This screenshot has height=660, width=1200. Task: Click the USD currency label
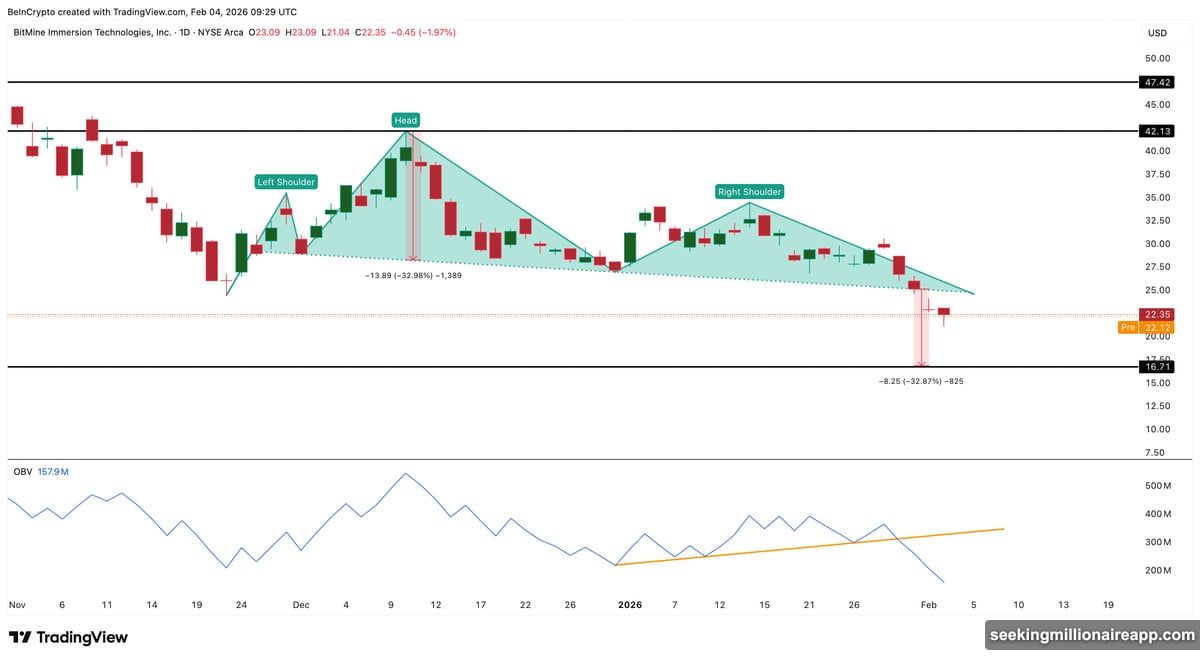1156,32
